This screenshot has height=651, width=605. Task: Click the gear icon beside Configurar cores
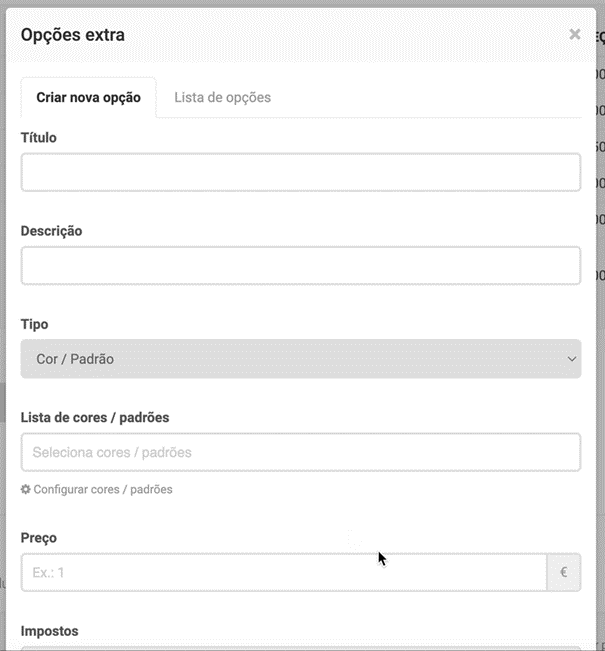pos(26,490)
